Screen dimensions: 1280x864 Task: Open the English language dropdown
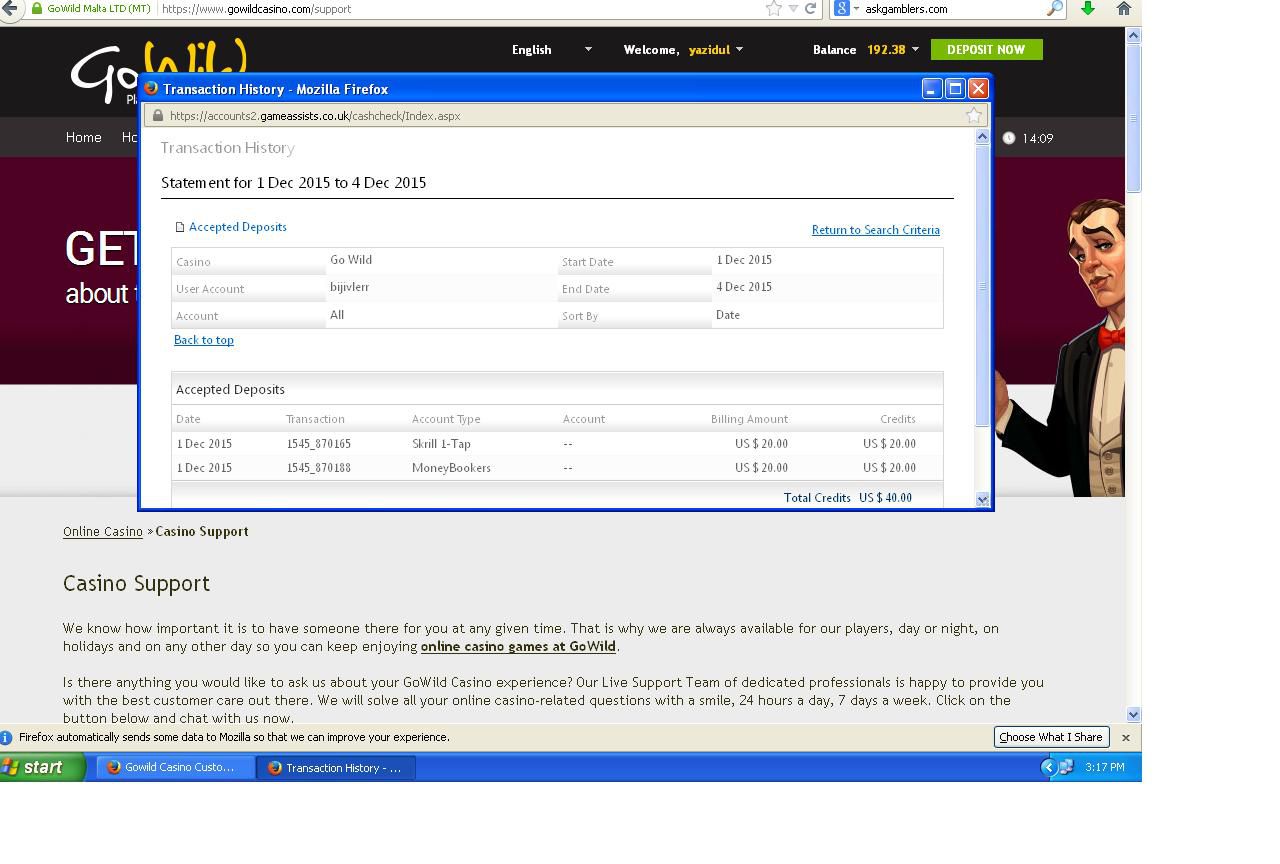point(552,49)
